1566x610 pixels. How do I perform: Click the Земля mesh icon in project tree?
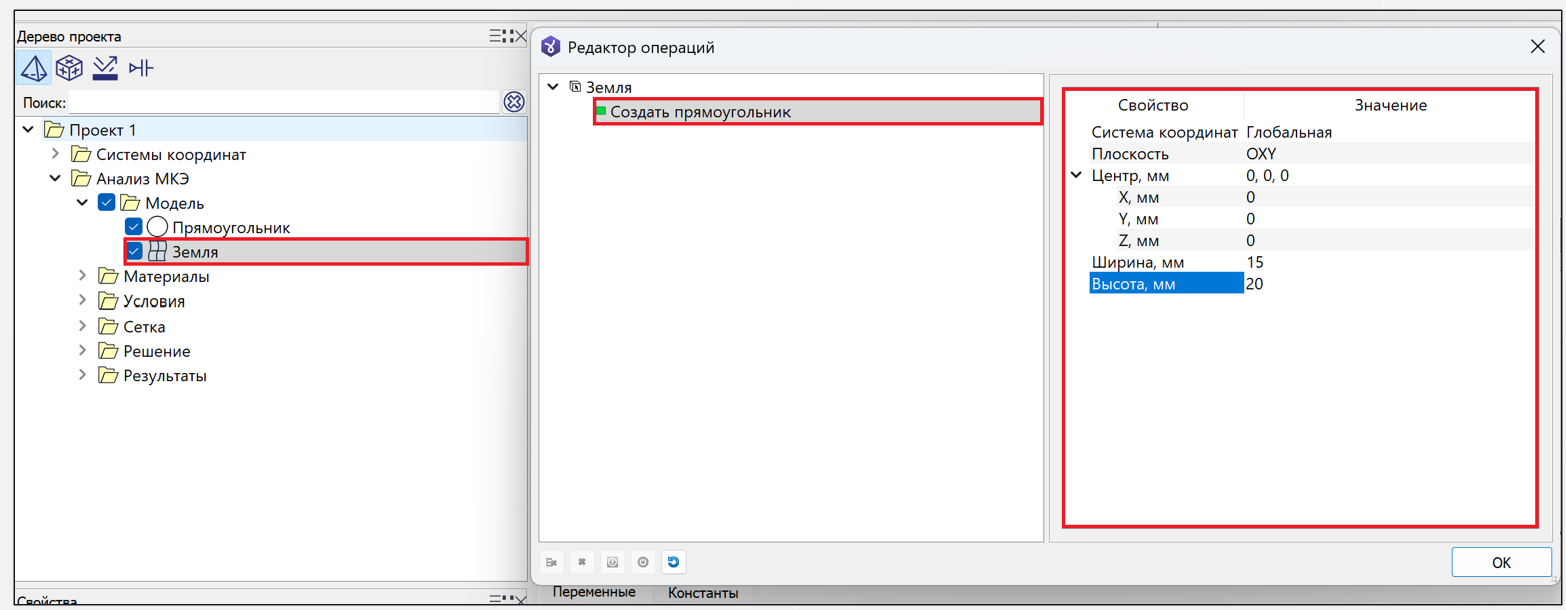coord(157,252)
